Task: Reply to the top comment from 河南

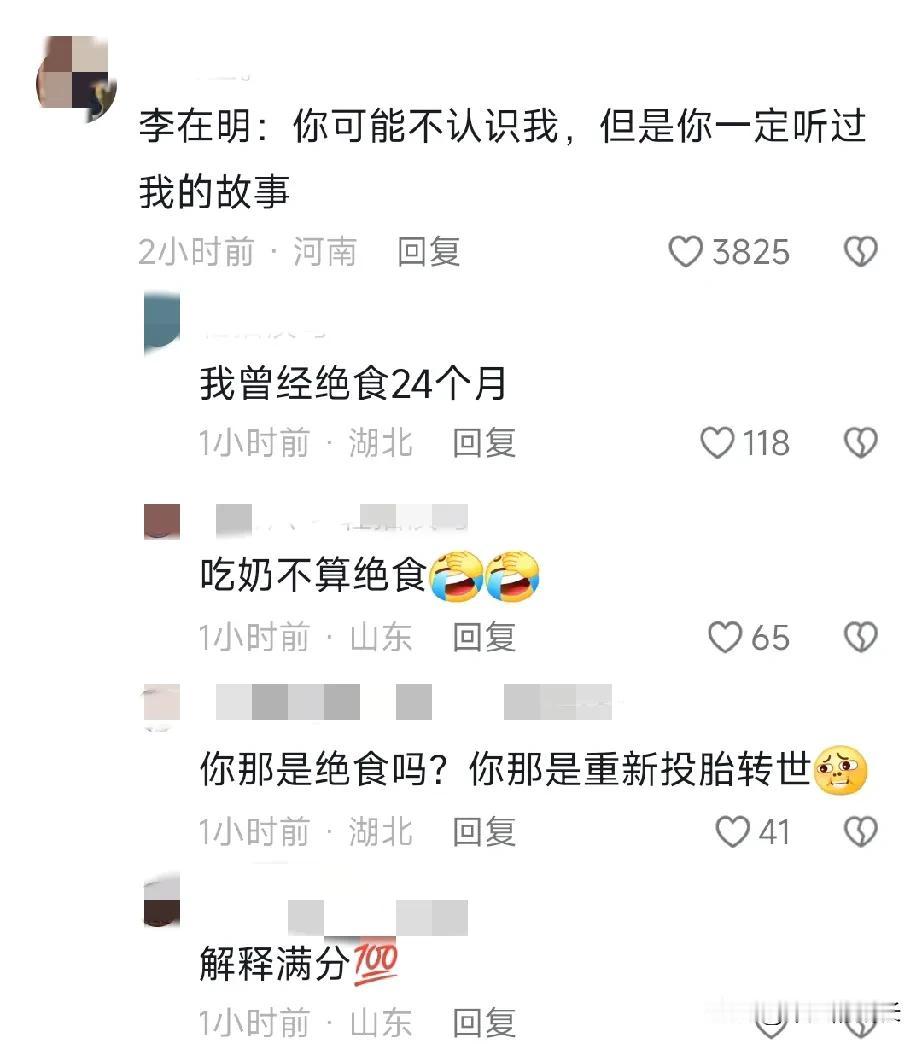Action: [429, 252]
